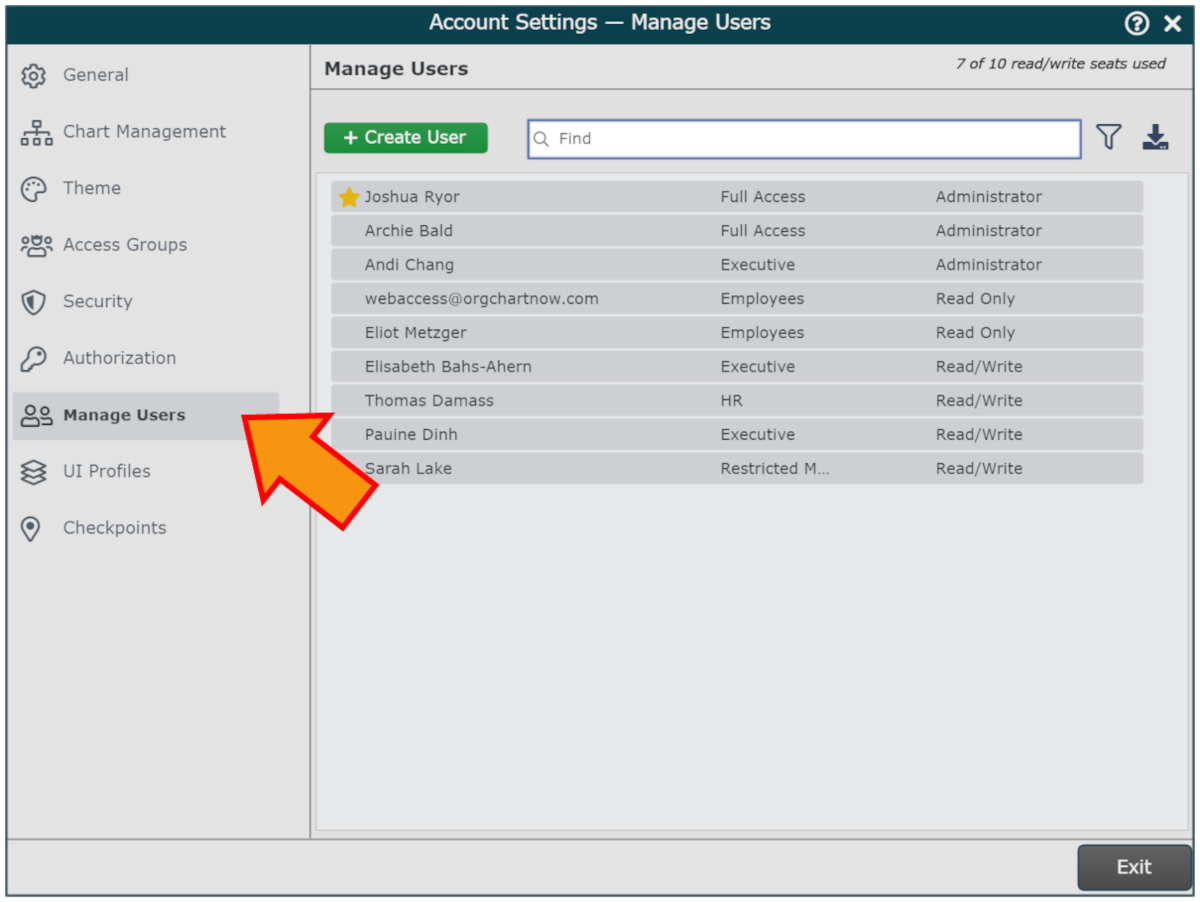Screen dimensions: 1200x902
Task: Select the webaccess@orgchartnow.com user row
Action: [x=736, y=299]
